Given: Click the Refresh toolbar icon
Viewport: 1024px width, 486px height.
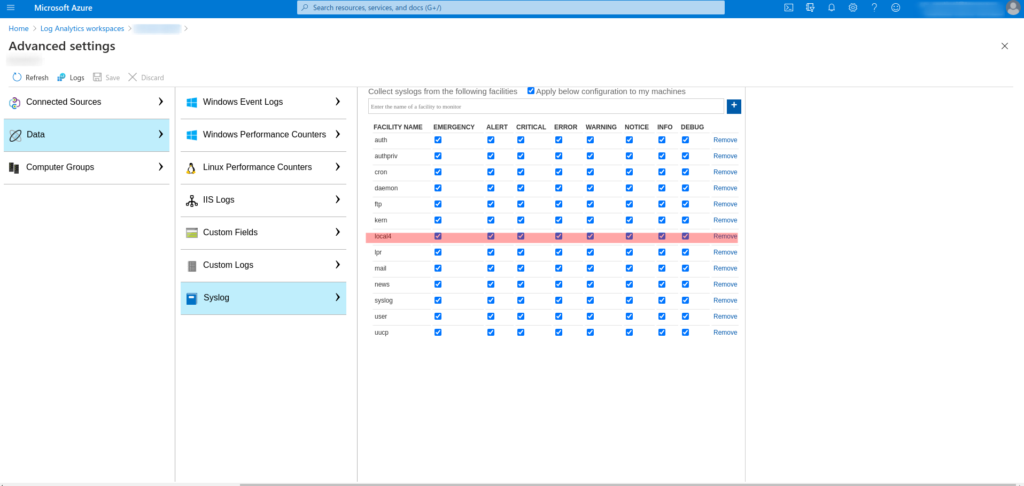Looking at the screenshot, I should coord(17,77).
